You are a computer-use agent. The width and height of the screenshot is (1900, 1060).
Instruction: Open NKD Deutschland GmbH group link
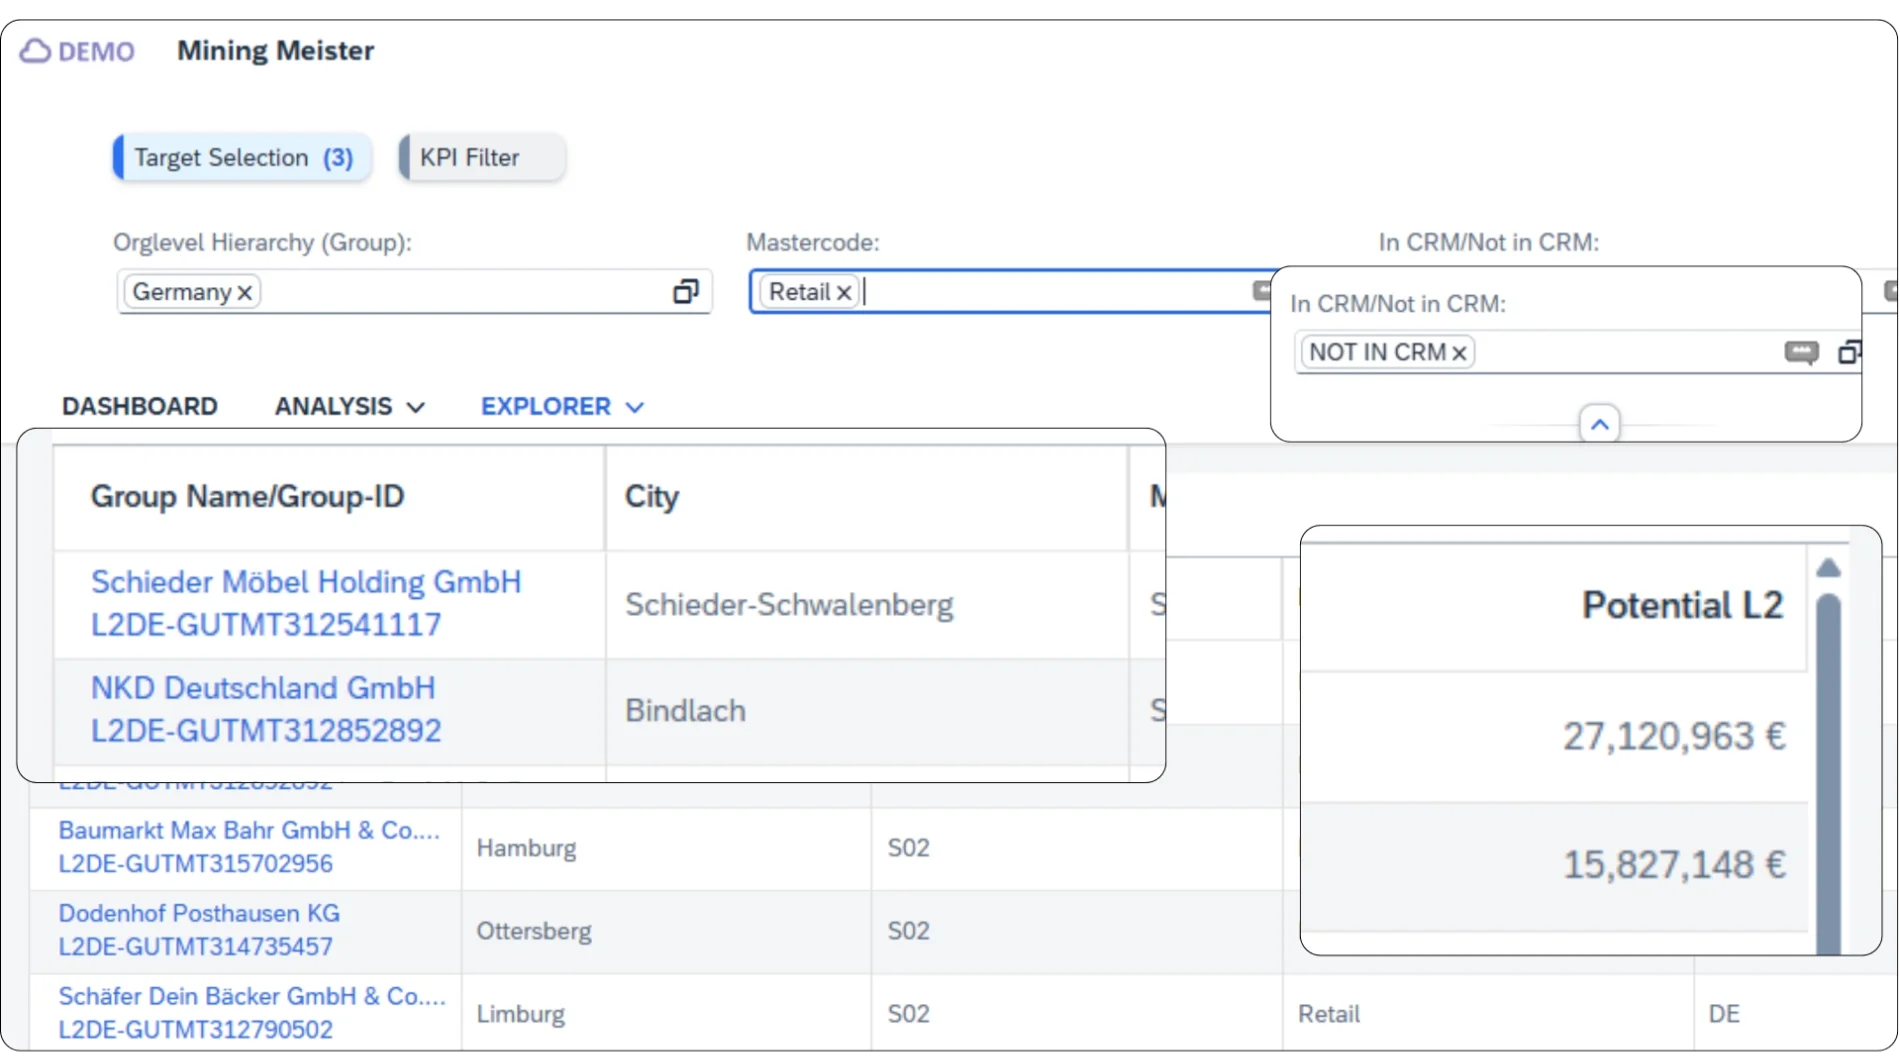tap(263, 688)
